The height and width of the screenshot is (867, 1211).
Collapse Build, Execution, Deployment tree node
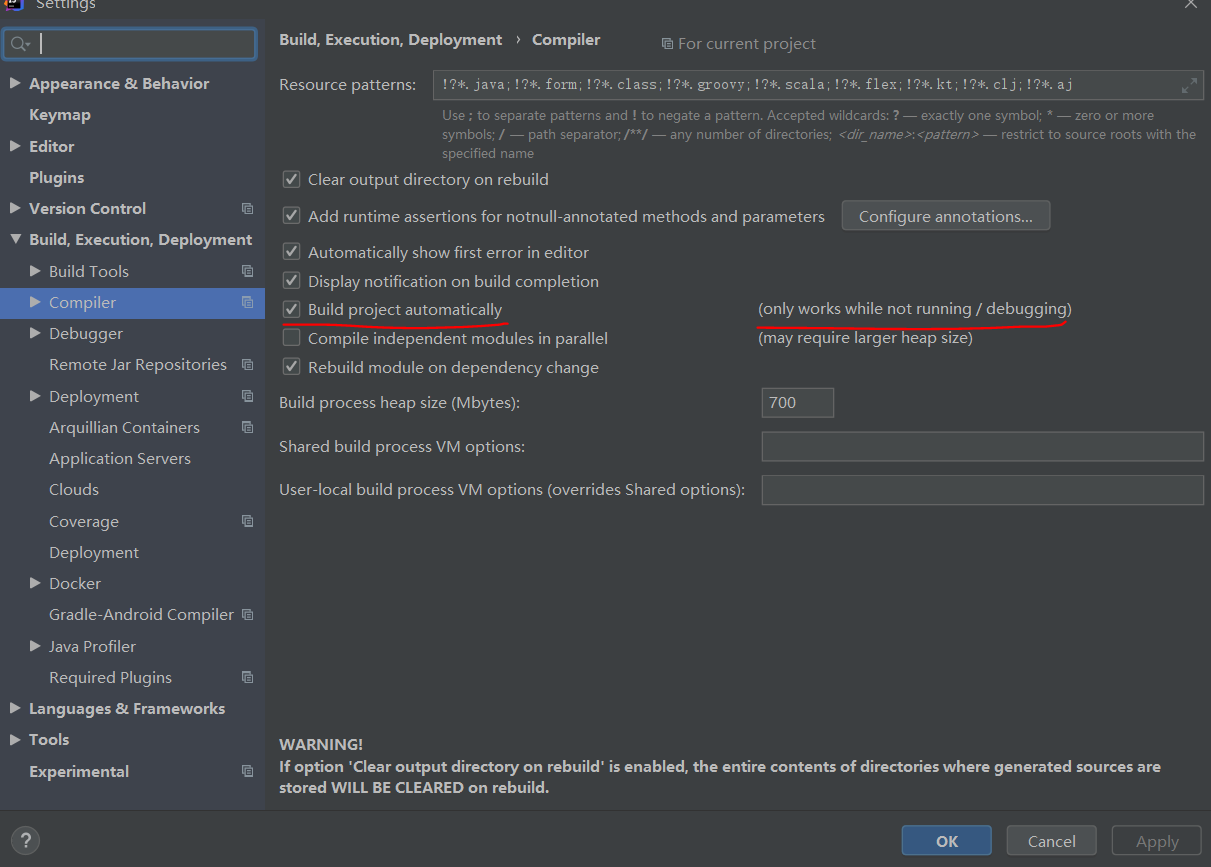click(15, 240)
